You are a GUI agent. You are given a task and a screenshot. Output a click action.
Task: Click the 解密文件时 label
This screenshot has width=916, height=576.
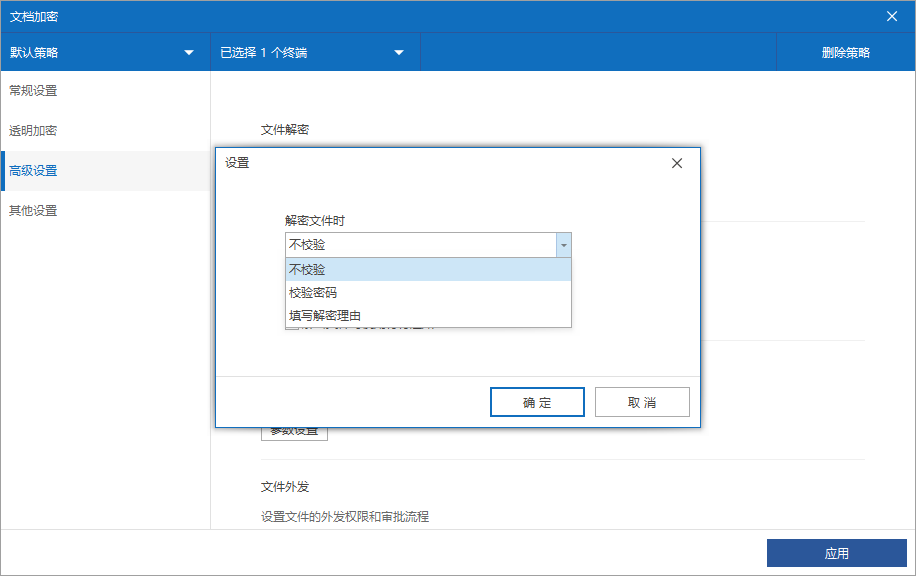click(x=315, y=221)
